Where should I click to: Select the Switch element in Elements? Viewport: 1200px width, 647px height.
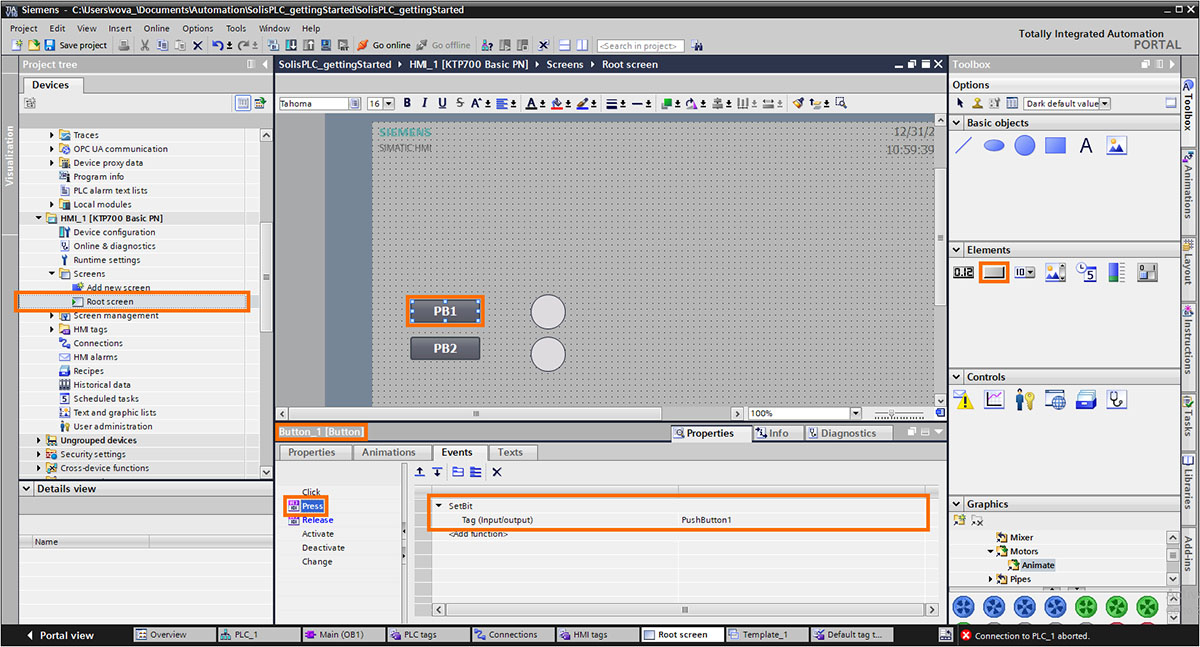coord(1147,272)
